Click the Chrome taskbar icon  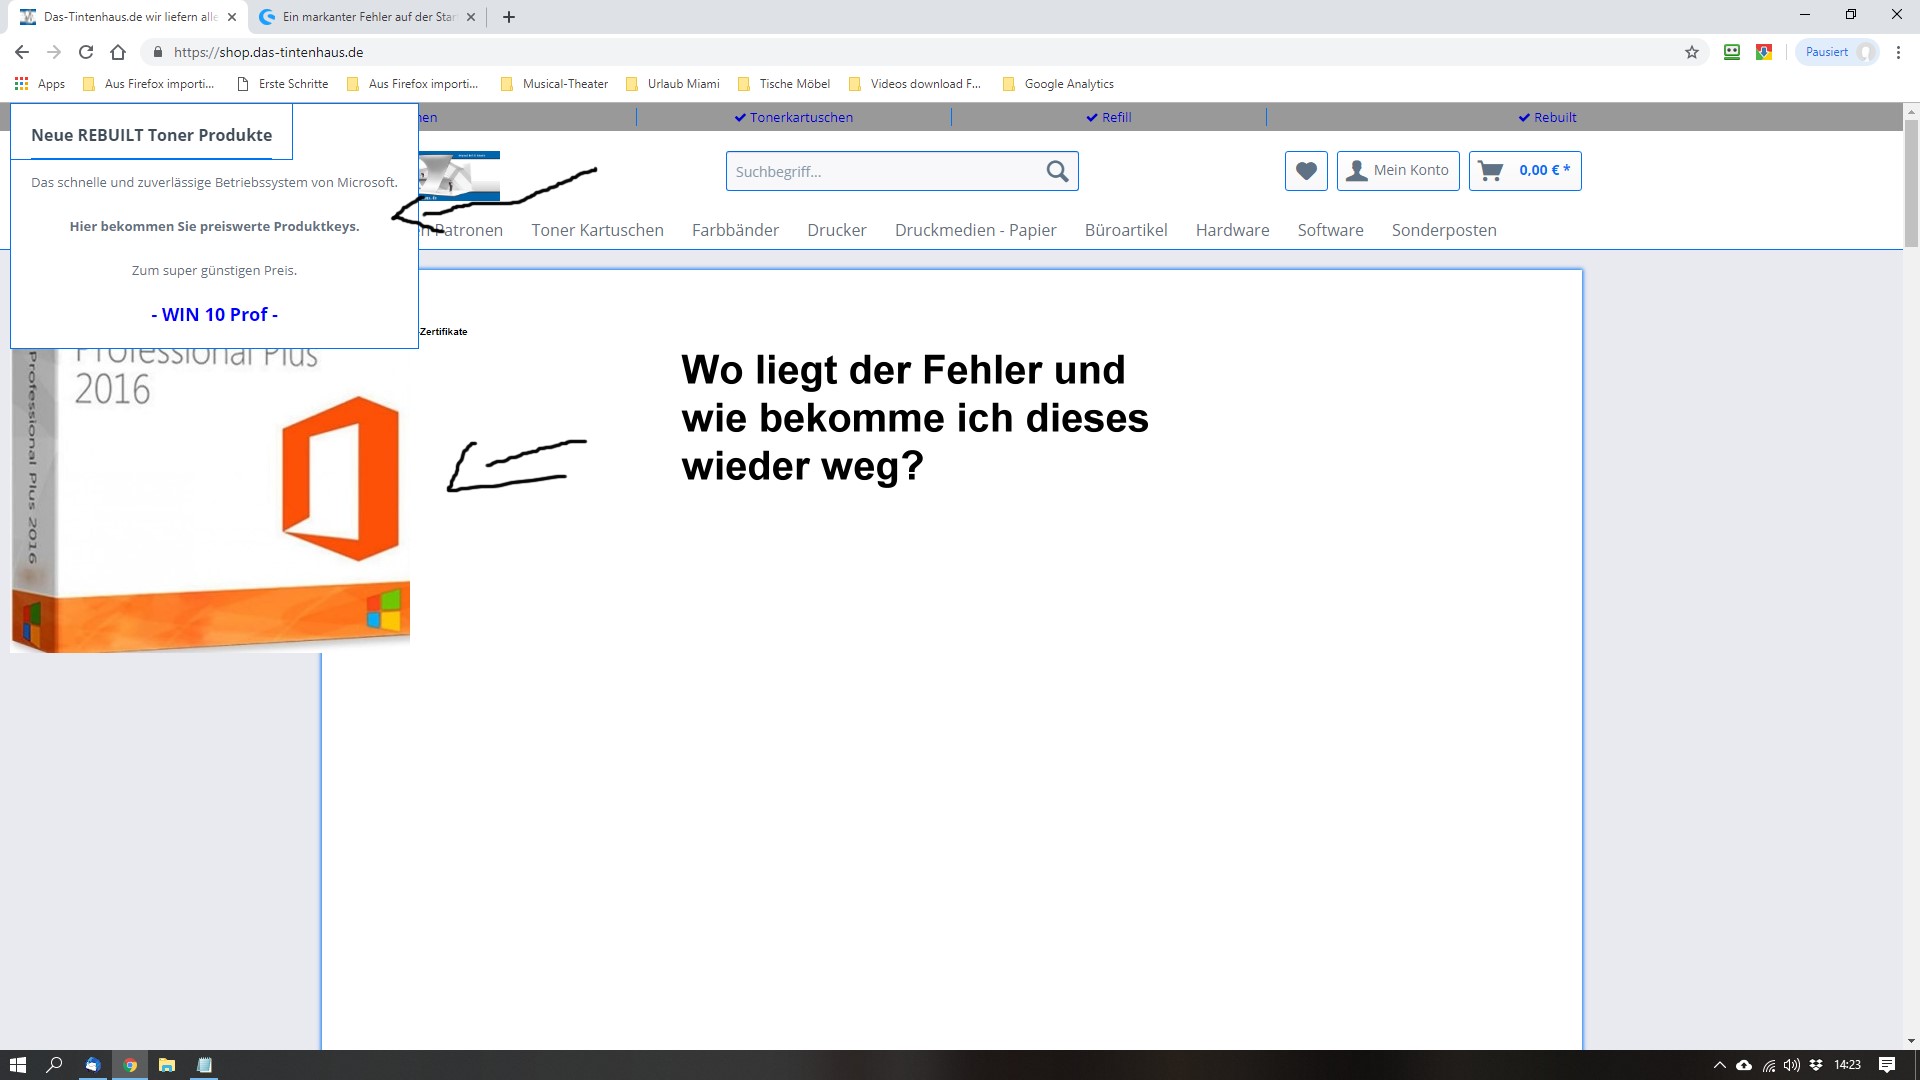pyautogui.click(x=130, y=1065)
